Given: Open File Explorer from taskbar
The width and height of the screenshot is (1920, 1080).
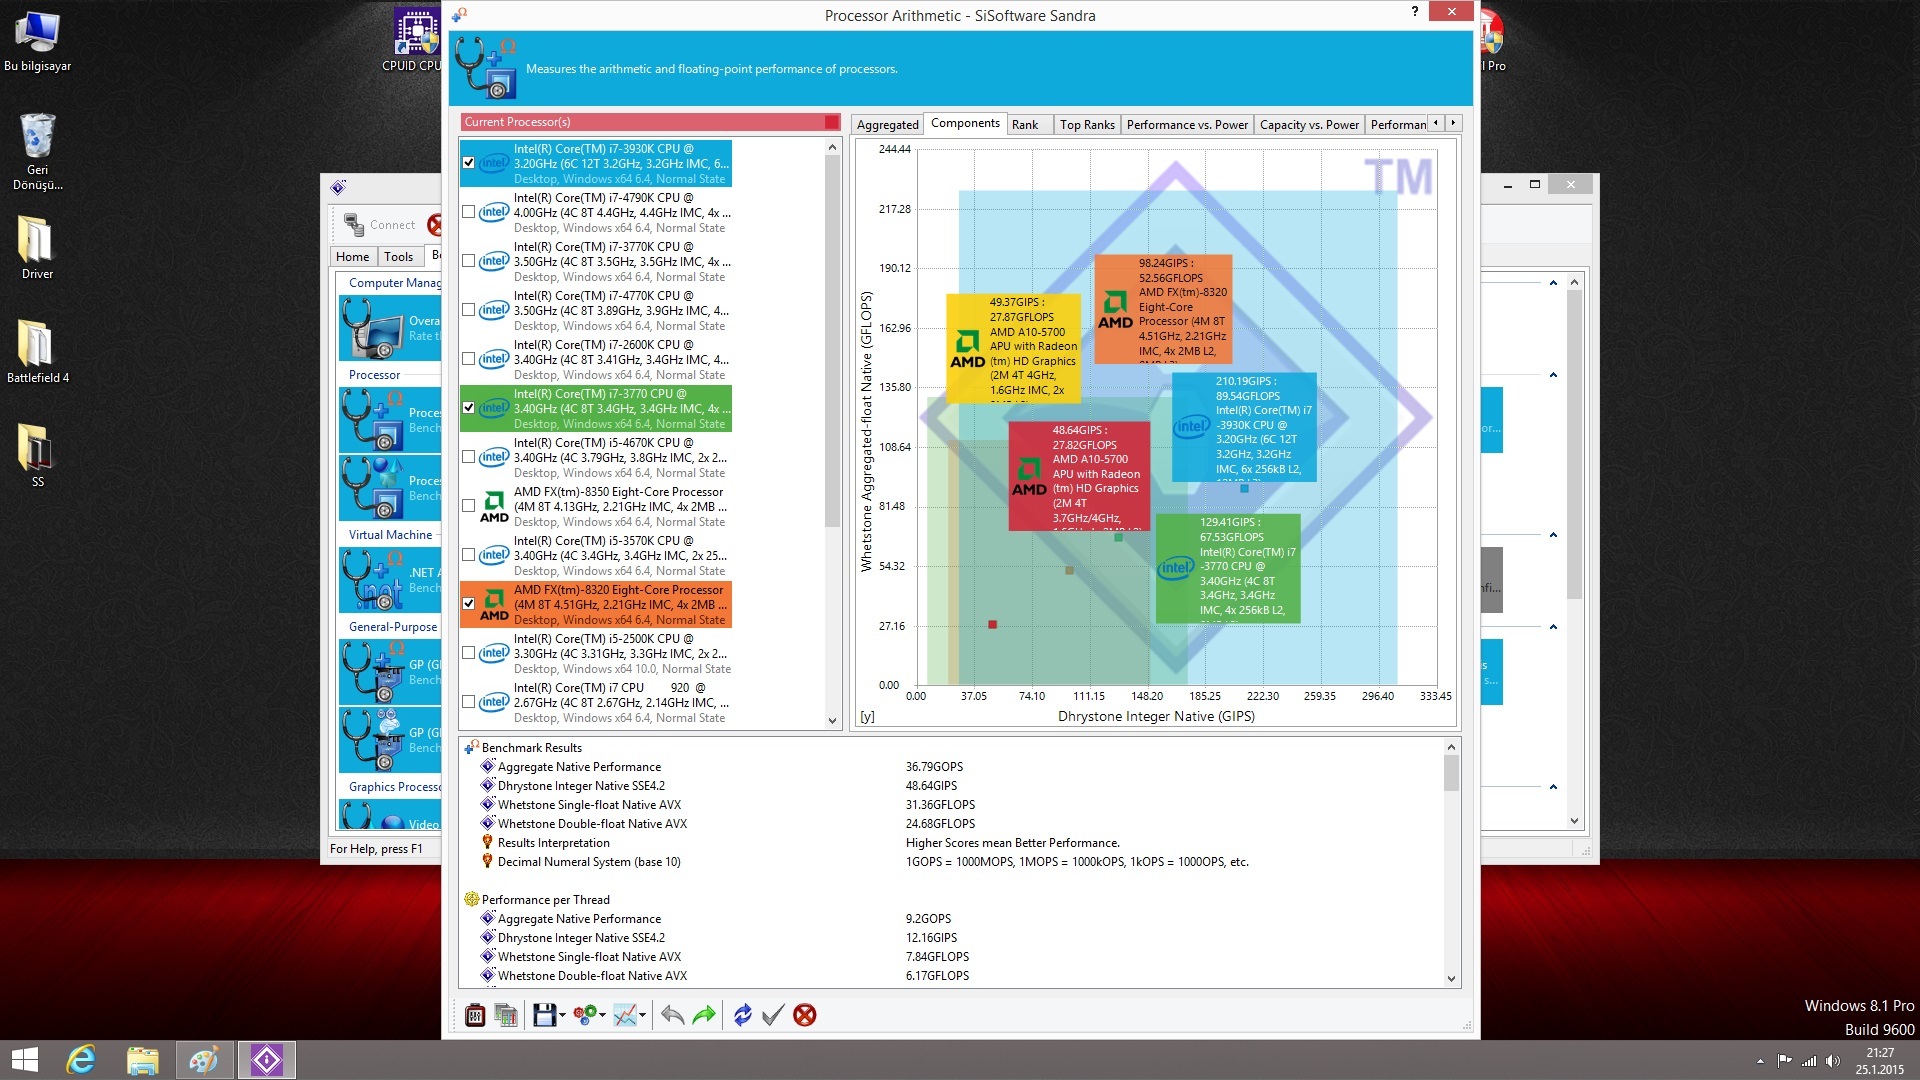Looking at the screenshot, I should click(142, 1060).
